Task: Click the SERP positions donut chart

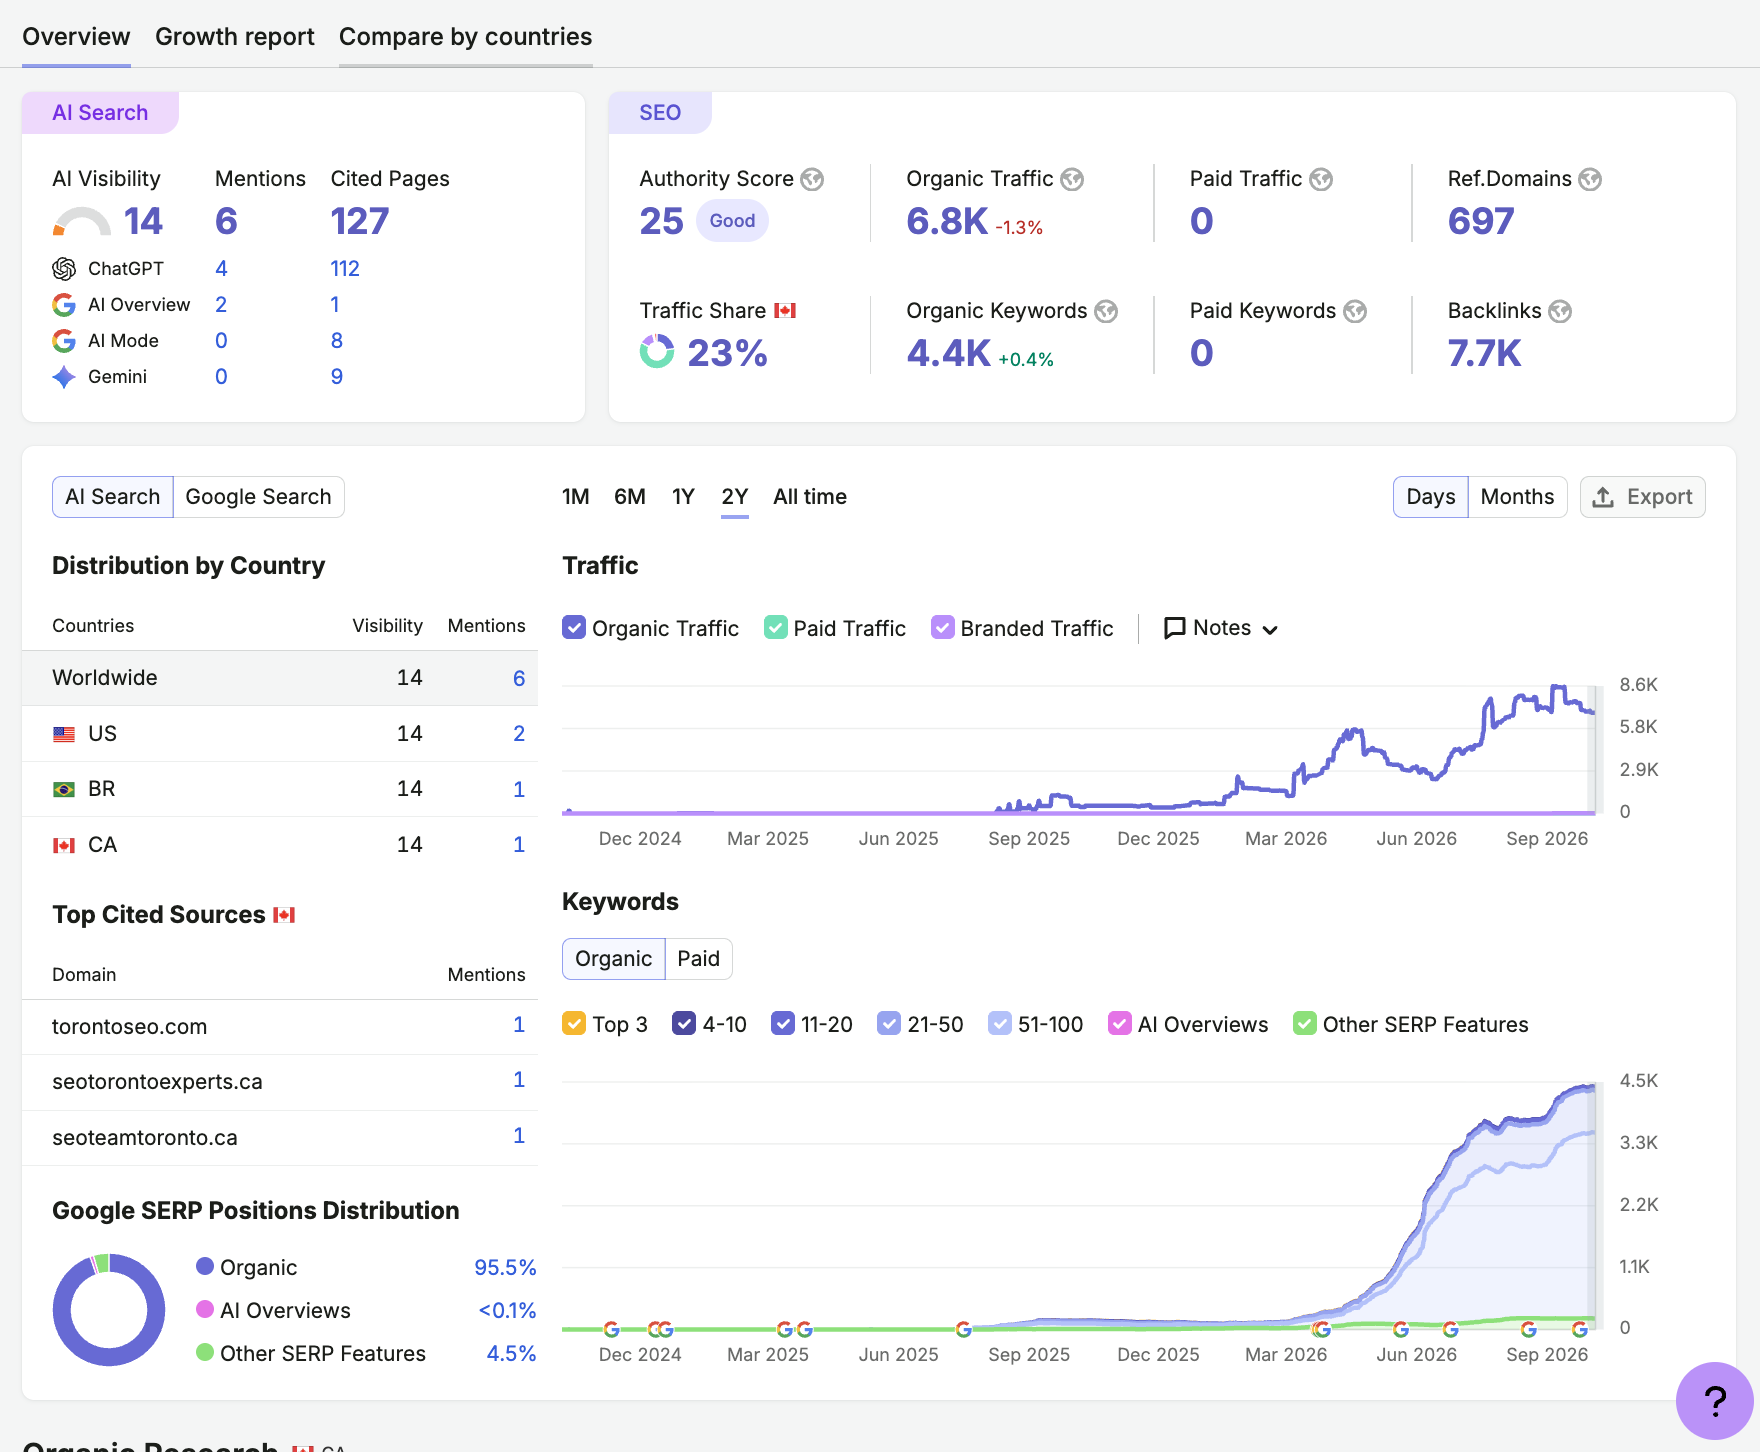Action: pyautogui.click(x=109, y=1310)
